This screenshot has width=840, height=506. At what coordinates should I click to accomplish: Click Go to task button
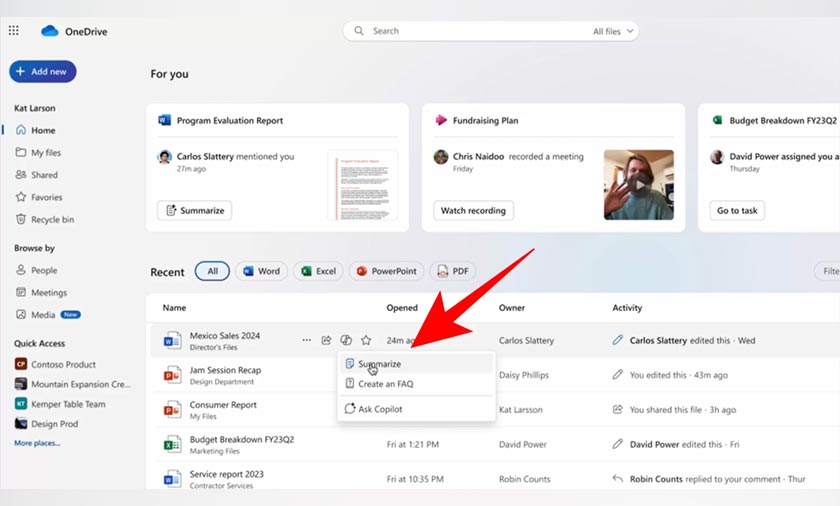738,210
